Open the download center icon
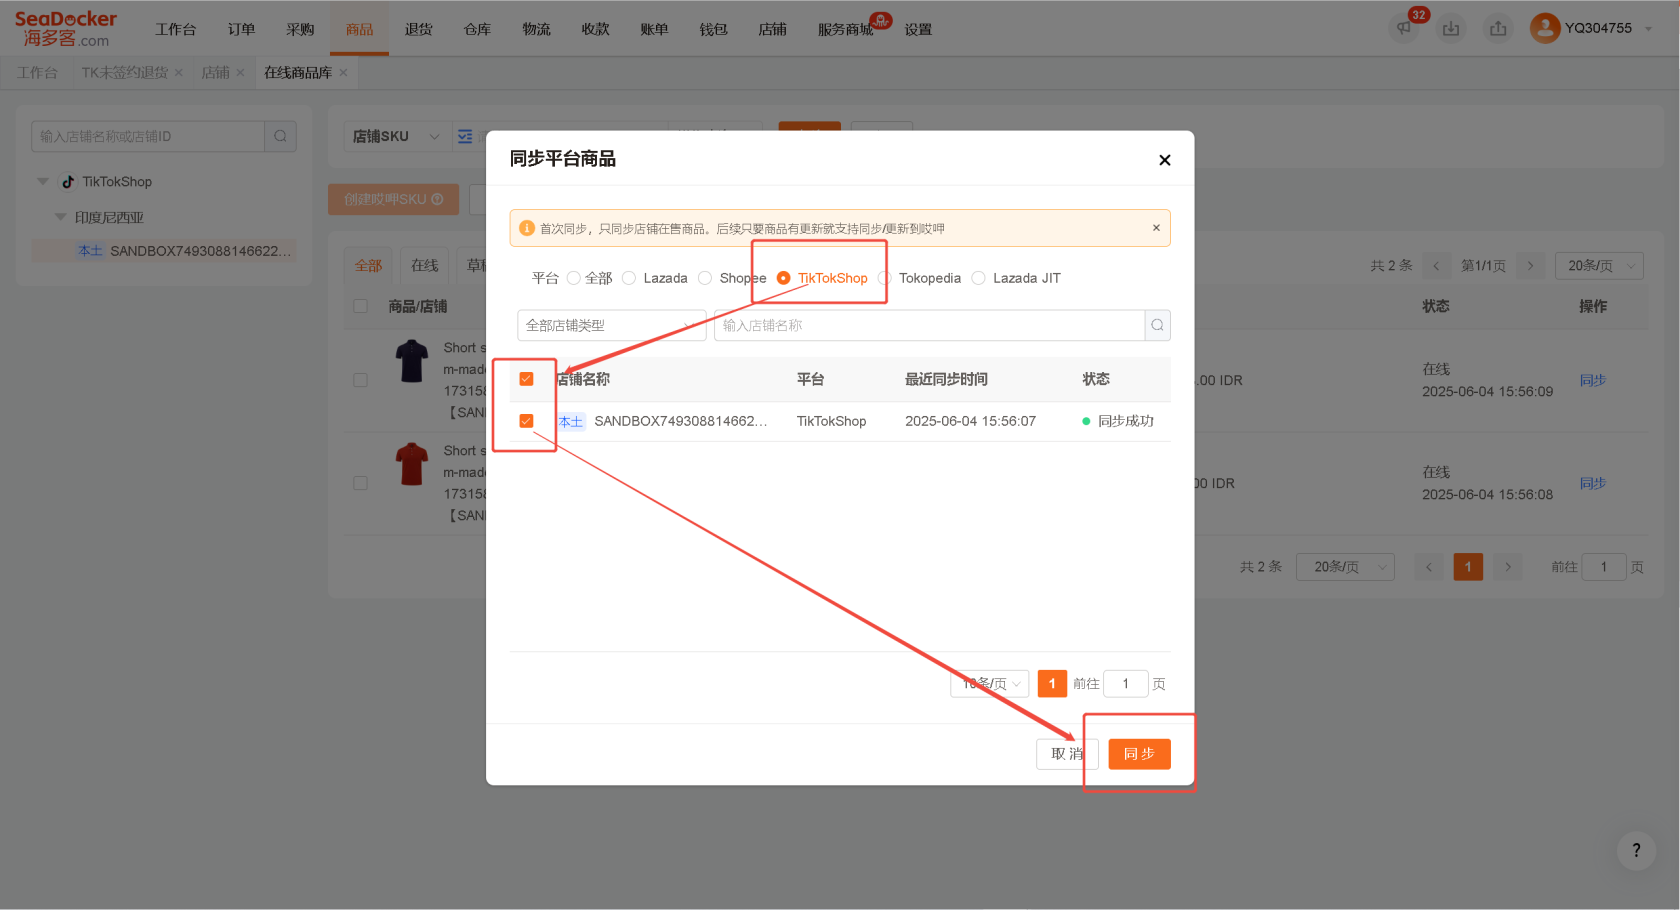1680x910 pixels. coord(1451,28)
